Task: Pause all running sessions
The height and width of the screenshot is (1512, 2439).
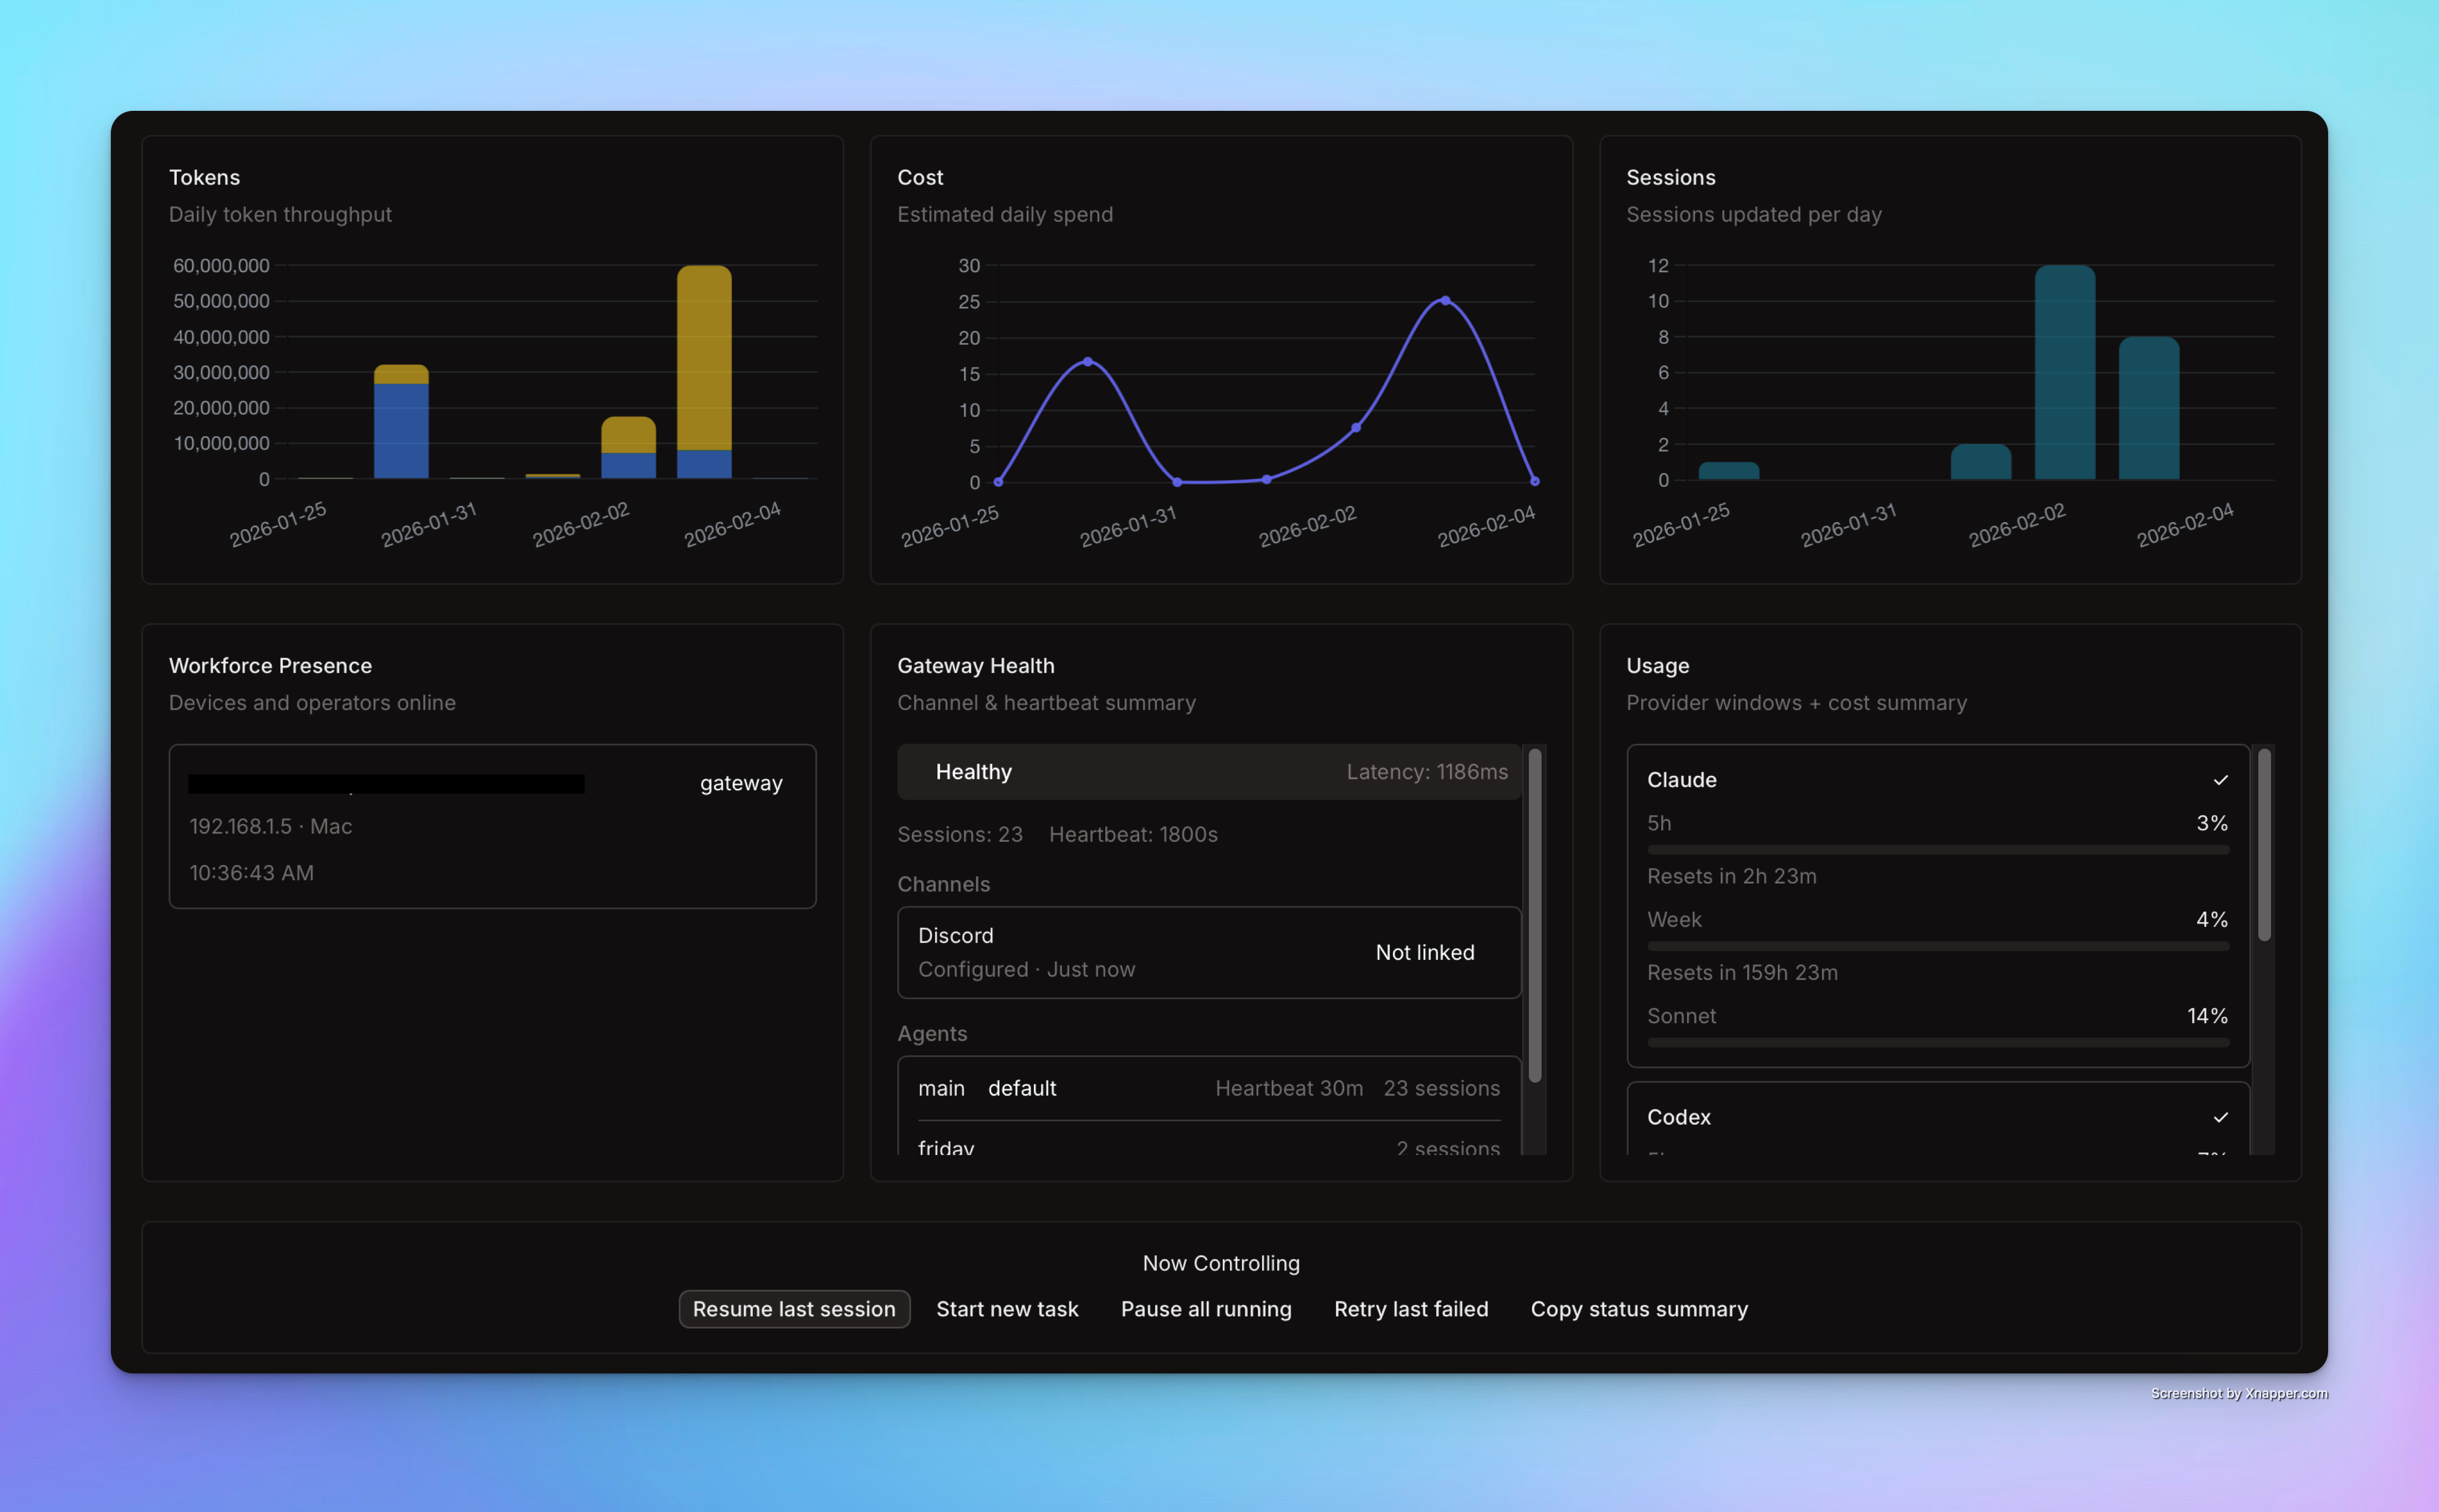Action: tap(1205, 1308)
